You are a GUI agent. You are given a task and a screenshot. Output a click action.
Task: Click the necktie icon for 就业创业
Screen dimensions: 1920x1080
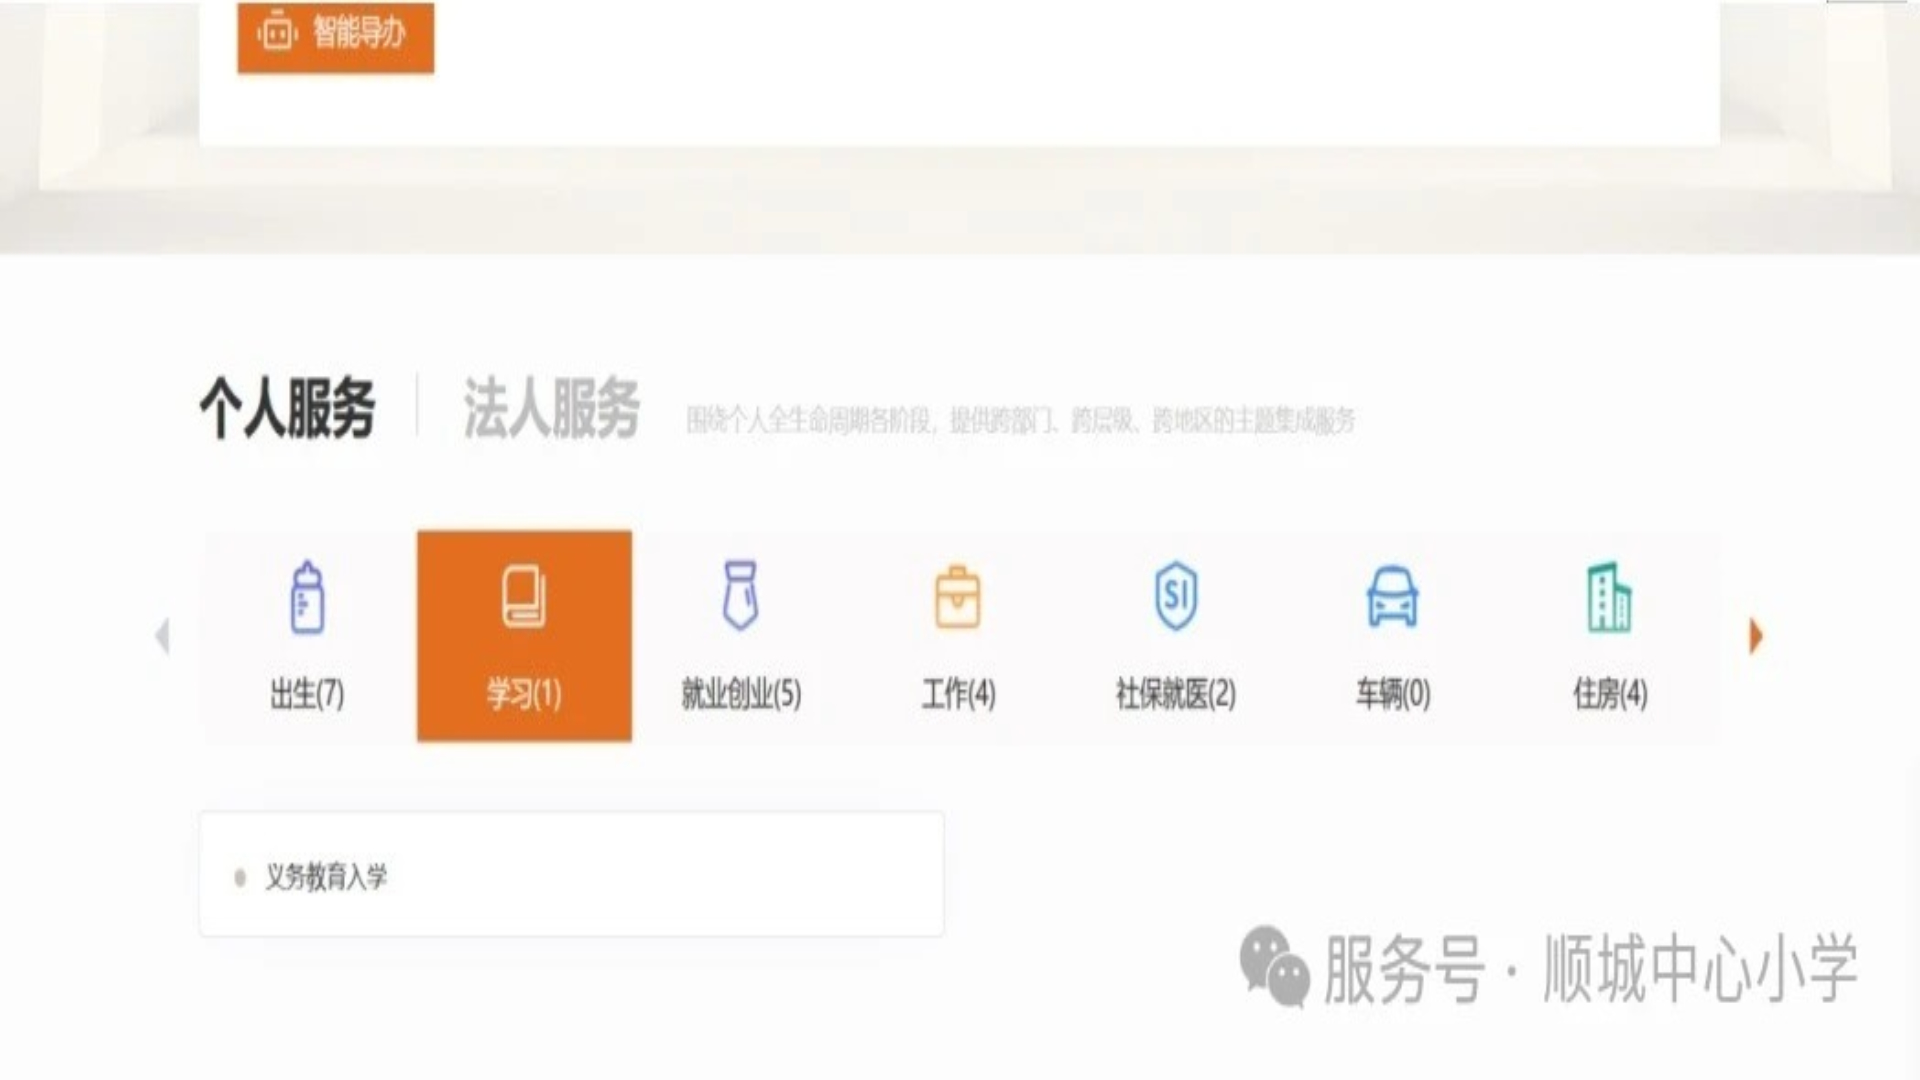pos(740,595)
